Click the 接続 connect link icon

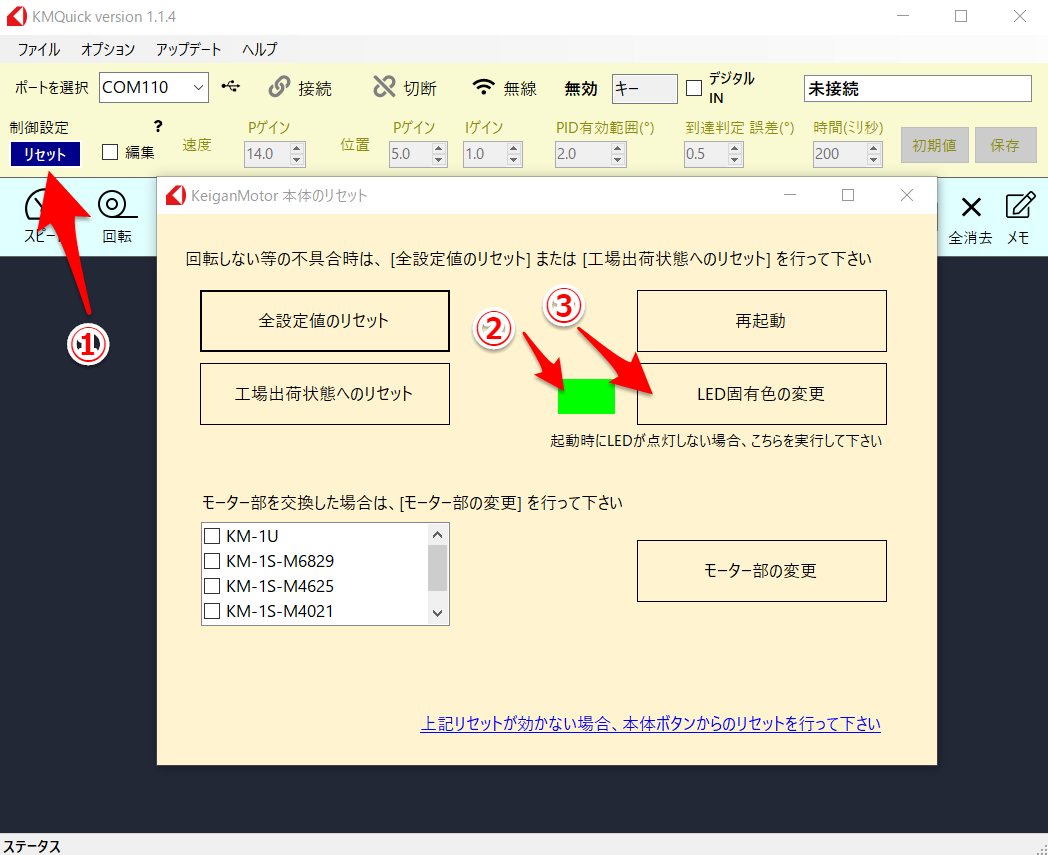[x=279, y=87]
